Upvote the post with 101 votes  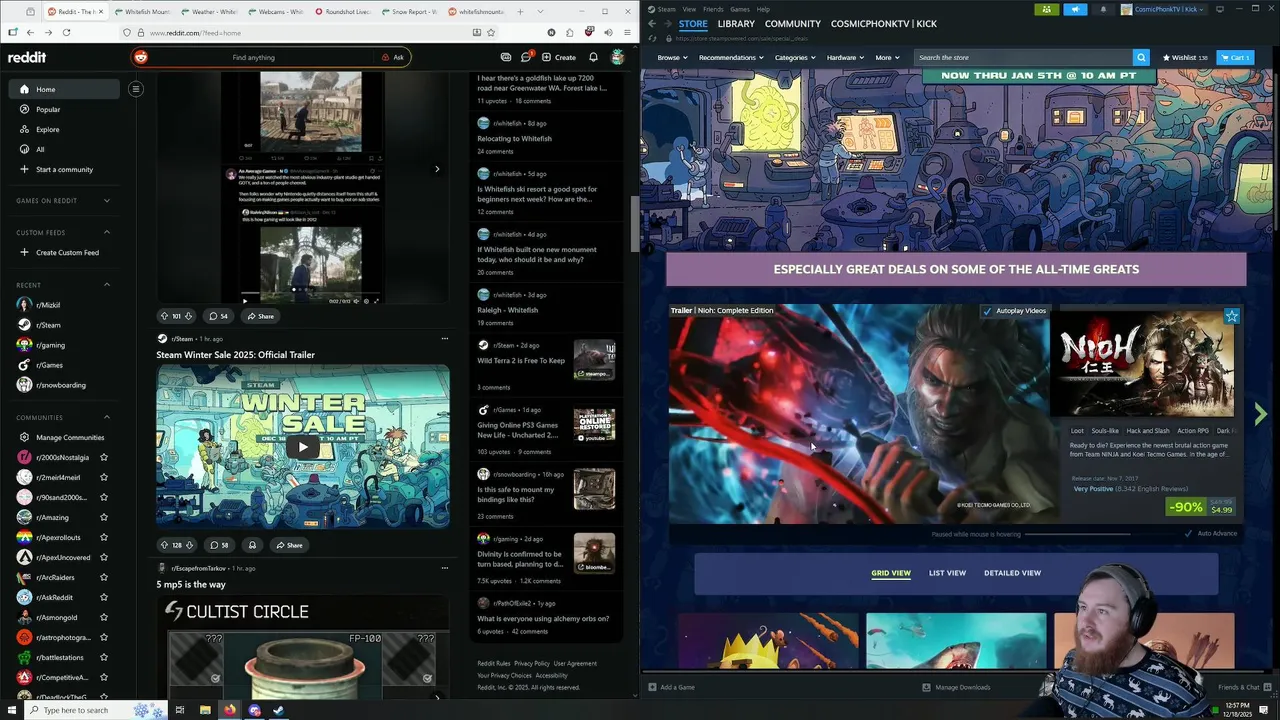(165, 316)
